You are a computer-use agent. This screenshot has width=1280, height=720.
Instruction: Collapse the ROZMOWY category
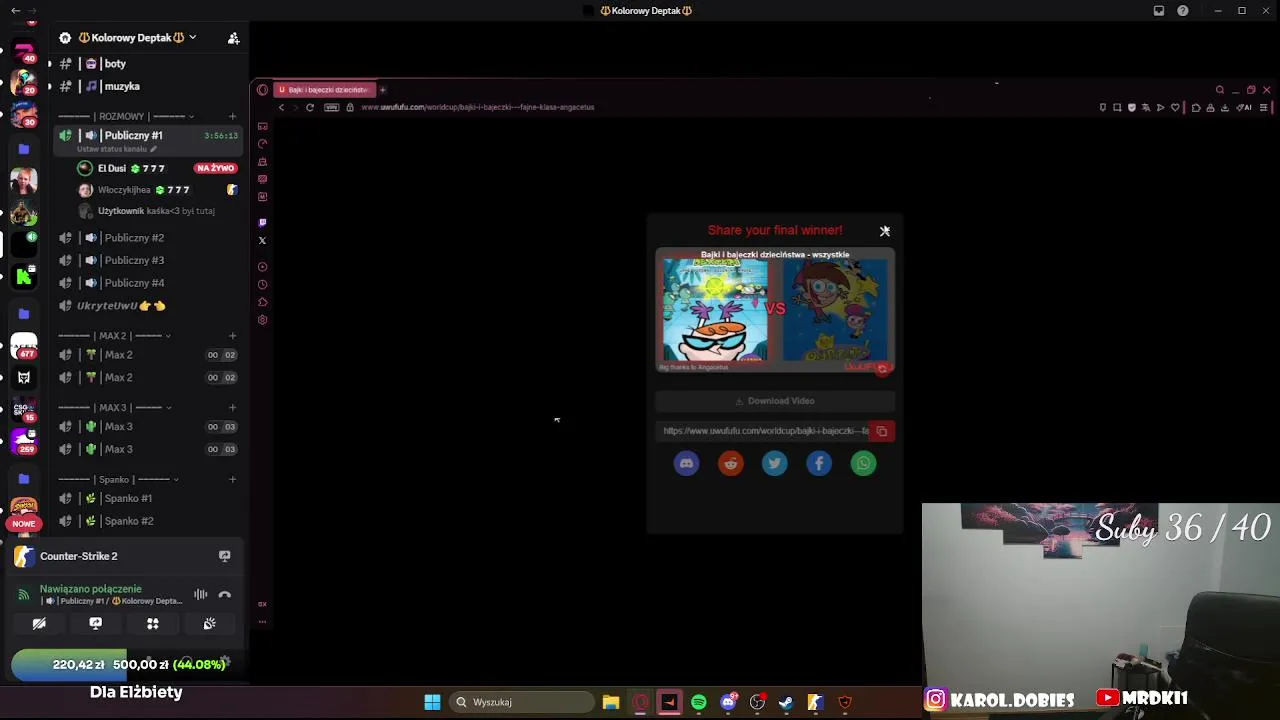pyautogui.click(x=126, y=116)
